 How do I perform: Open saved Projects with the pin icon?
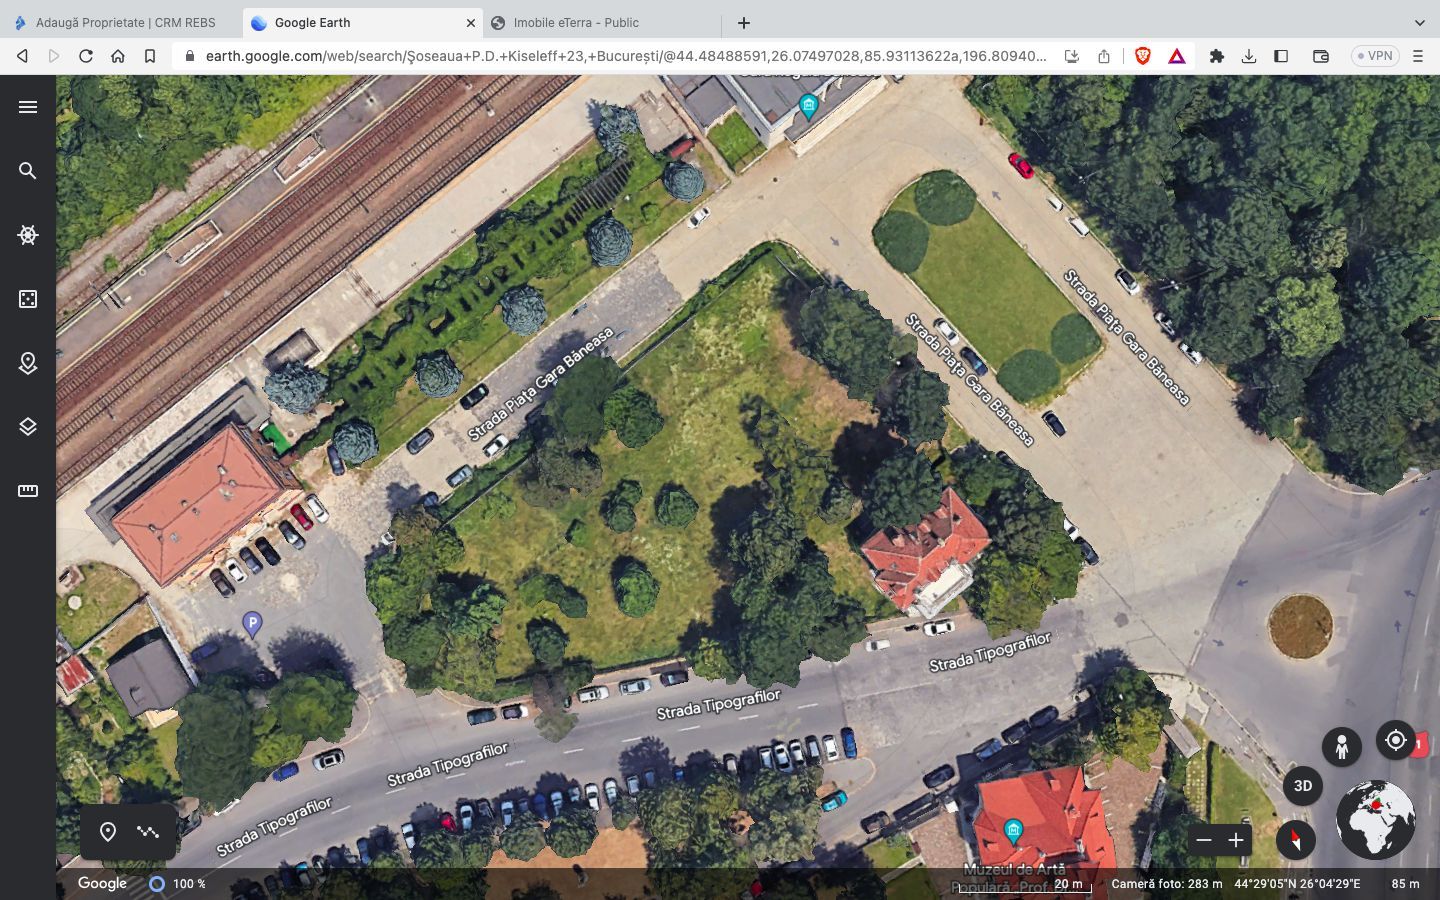(27, 363)
